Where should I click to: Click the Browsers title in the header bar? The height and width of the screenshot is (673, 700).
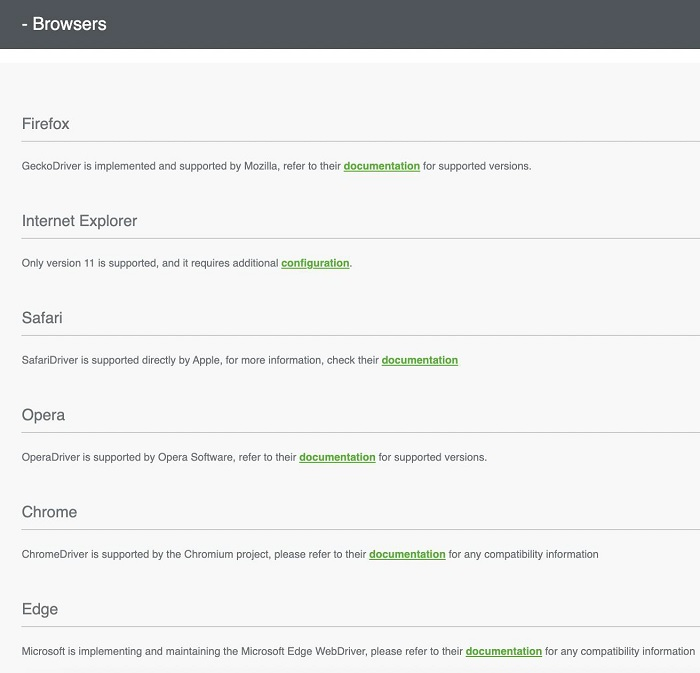69,24
